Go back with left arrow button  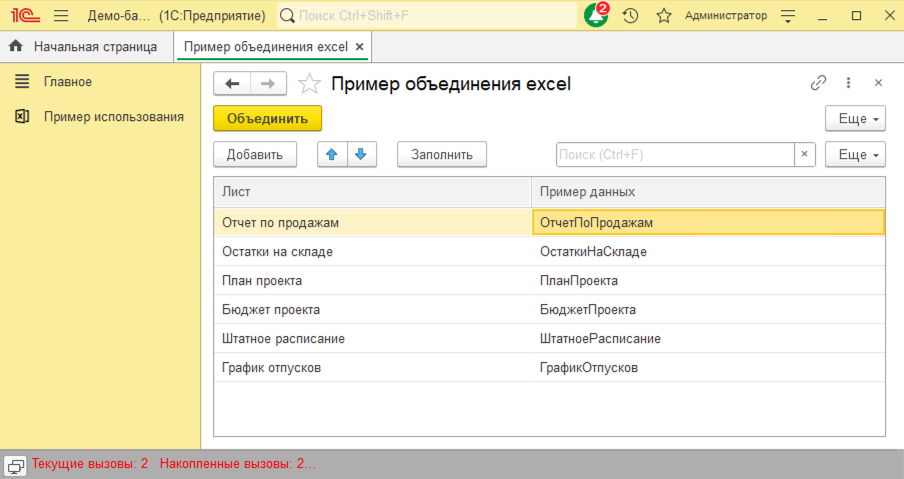tap(232, 84)
